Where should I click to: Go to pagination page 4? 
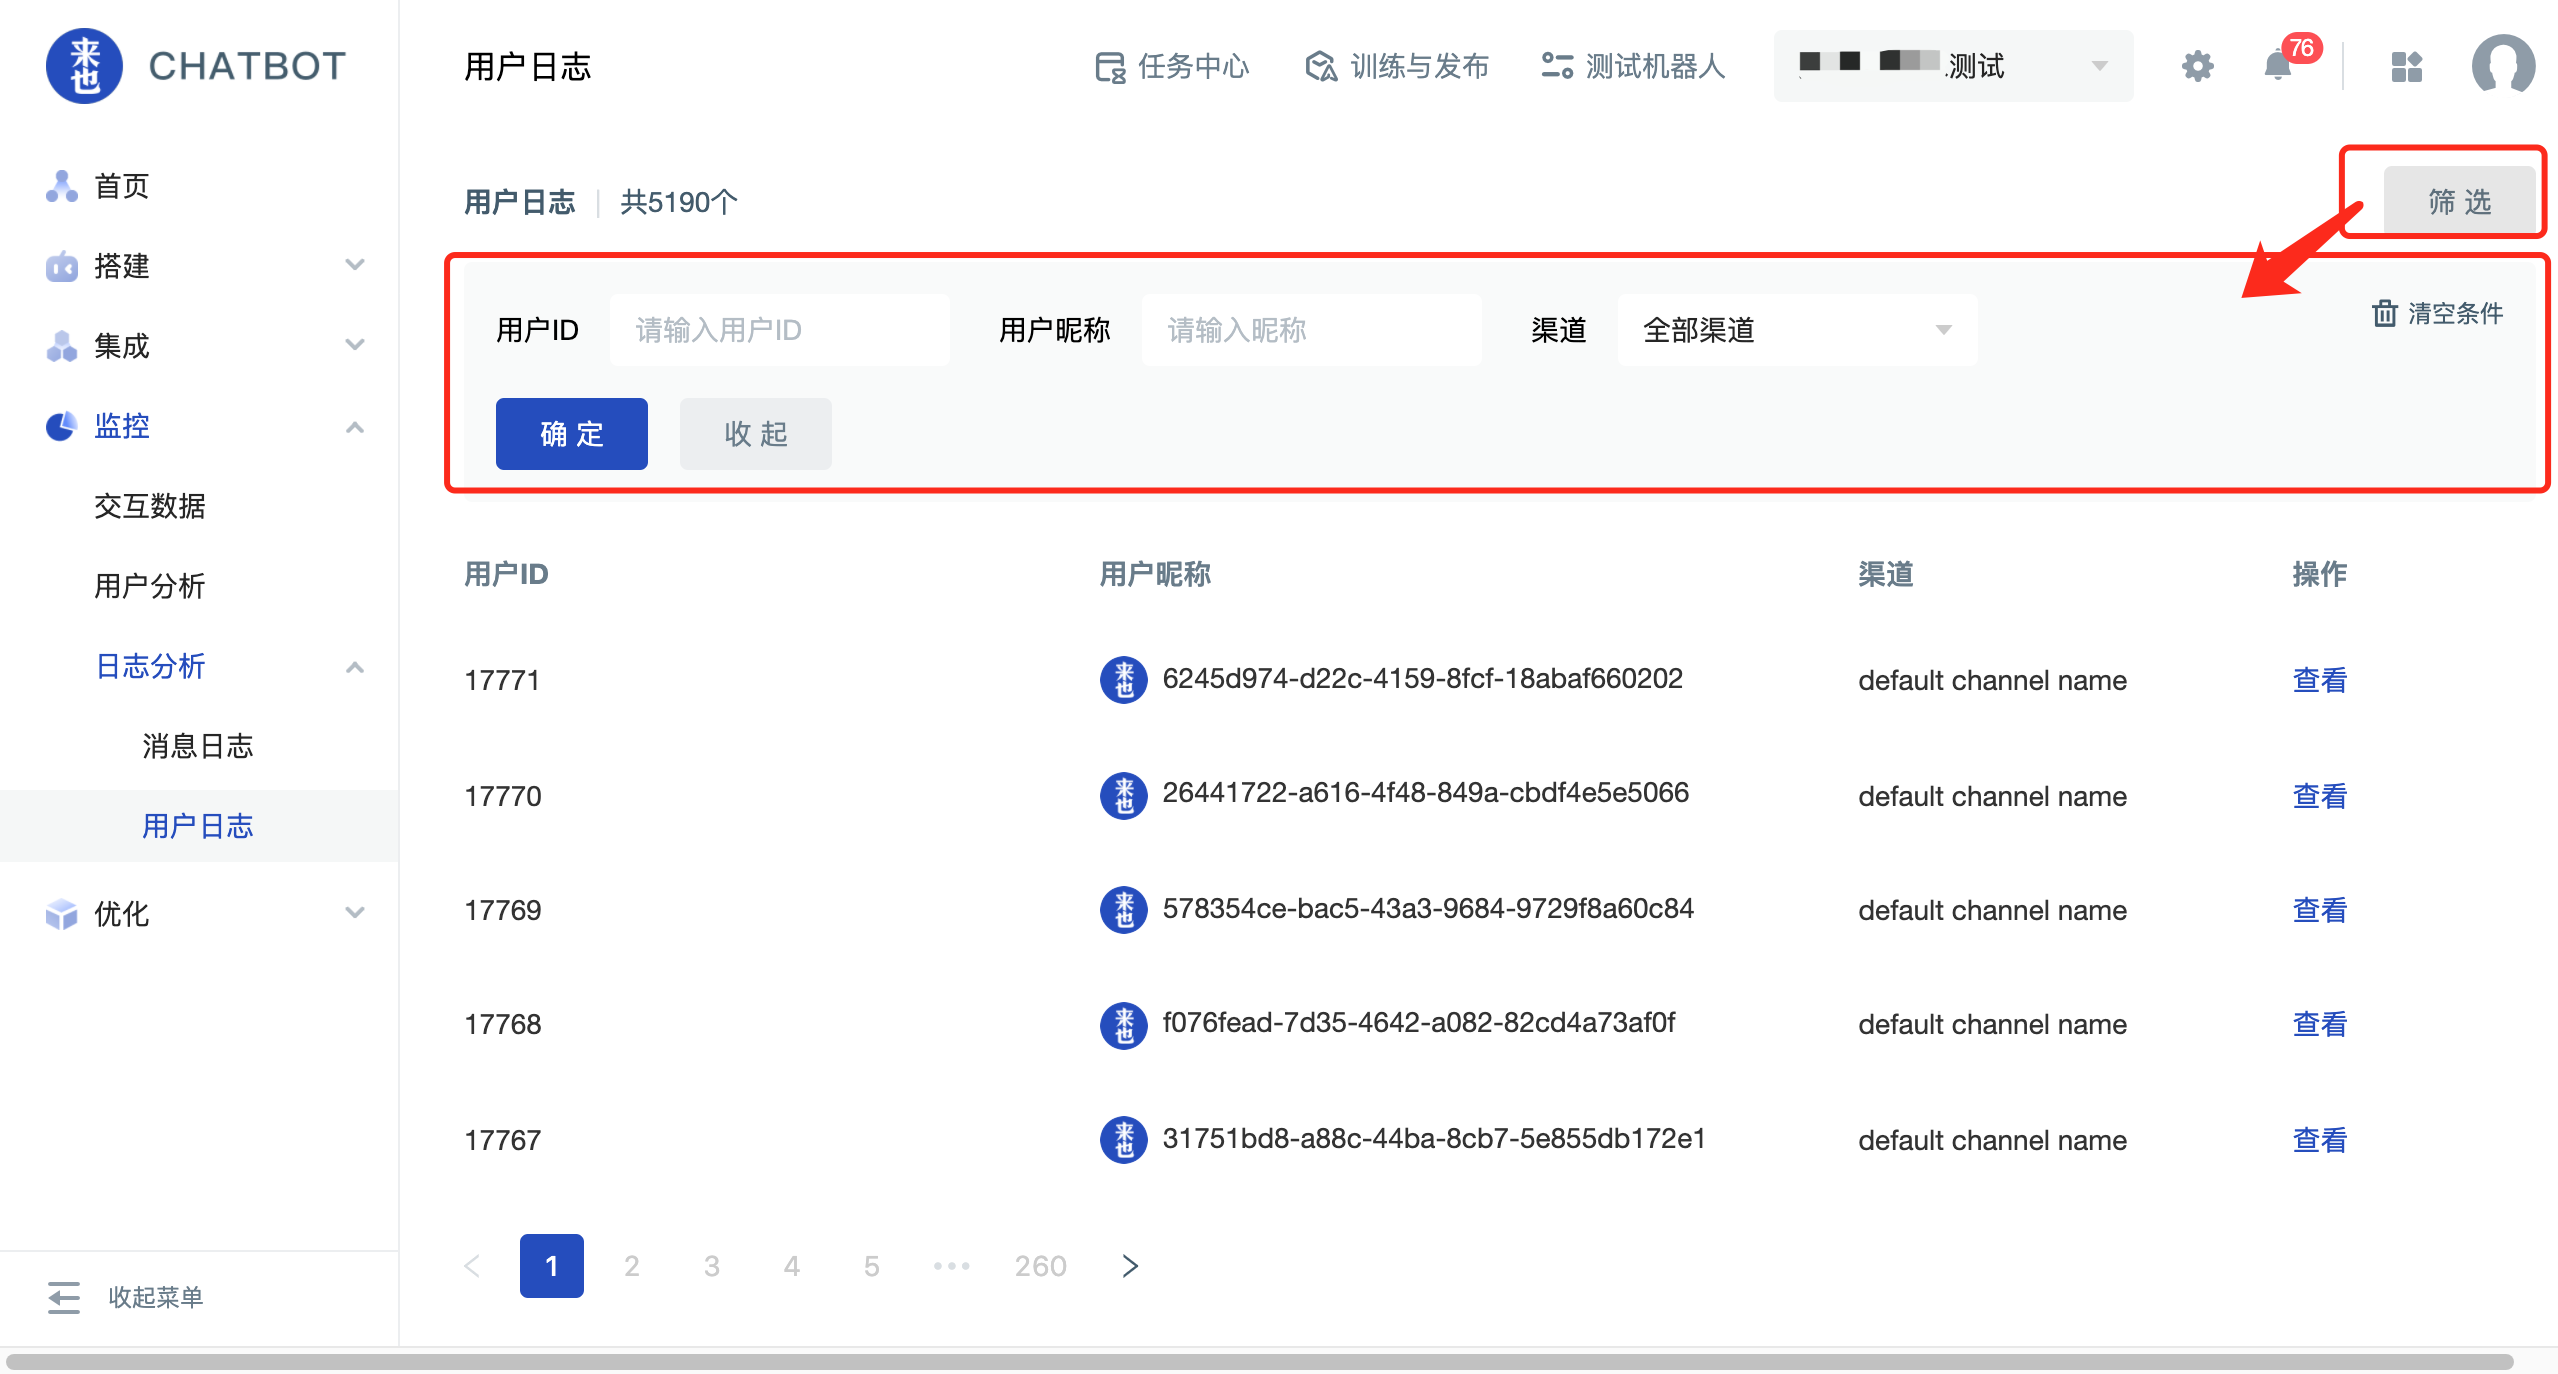(x=792, y=1266)
